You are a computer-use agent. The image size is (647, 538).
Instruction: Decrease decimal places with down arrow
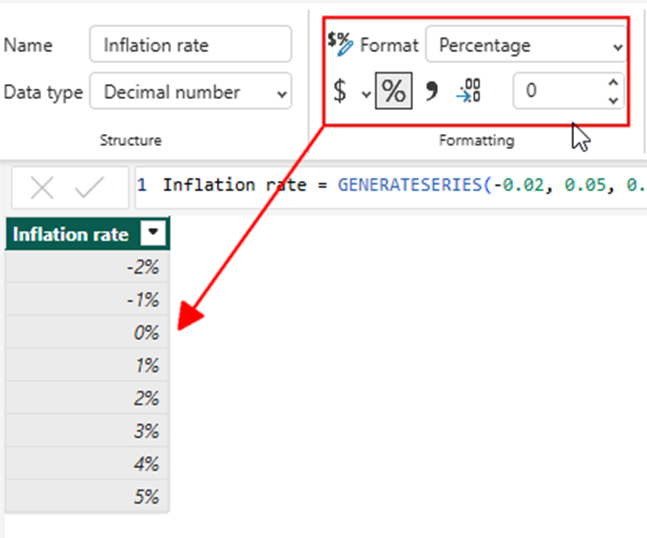pyautogui.click(x=613, y=100)
